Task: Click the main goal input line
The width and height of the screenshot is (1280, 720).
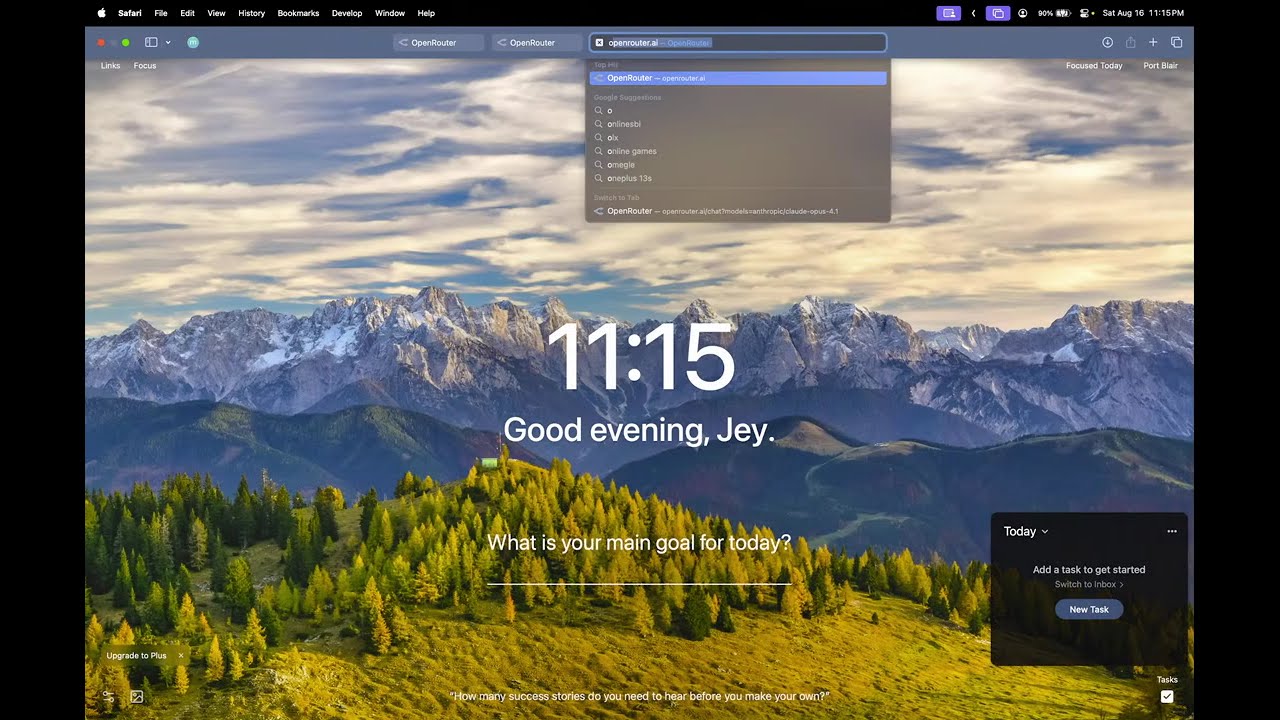Action: (x=639, y=573)
